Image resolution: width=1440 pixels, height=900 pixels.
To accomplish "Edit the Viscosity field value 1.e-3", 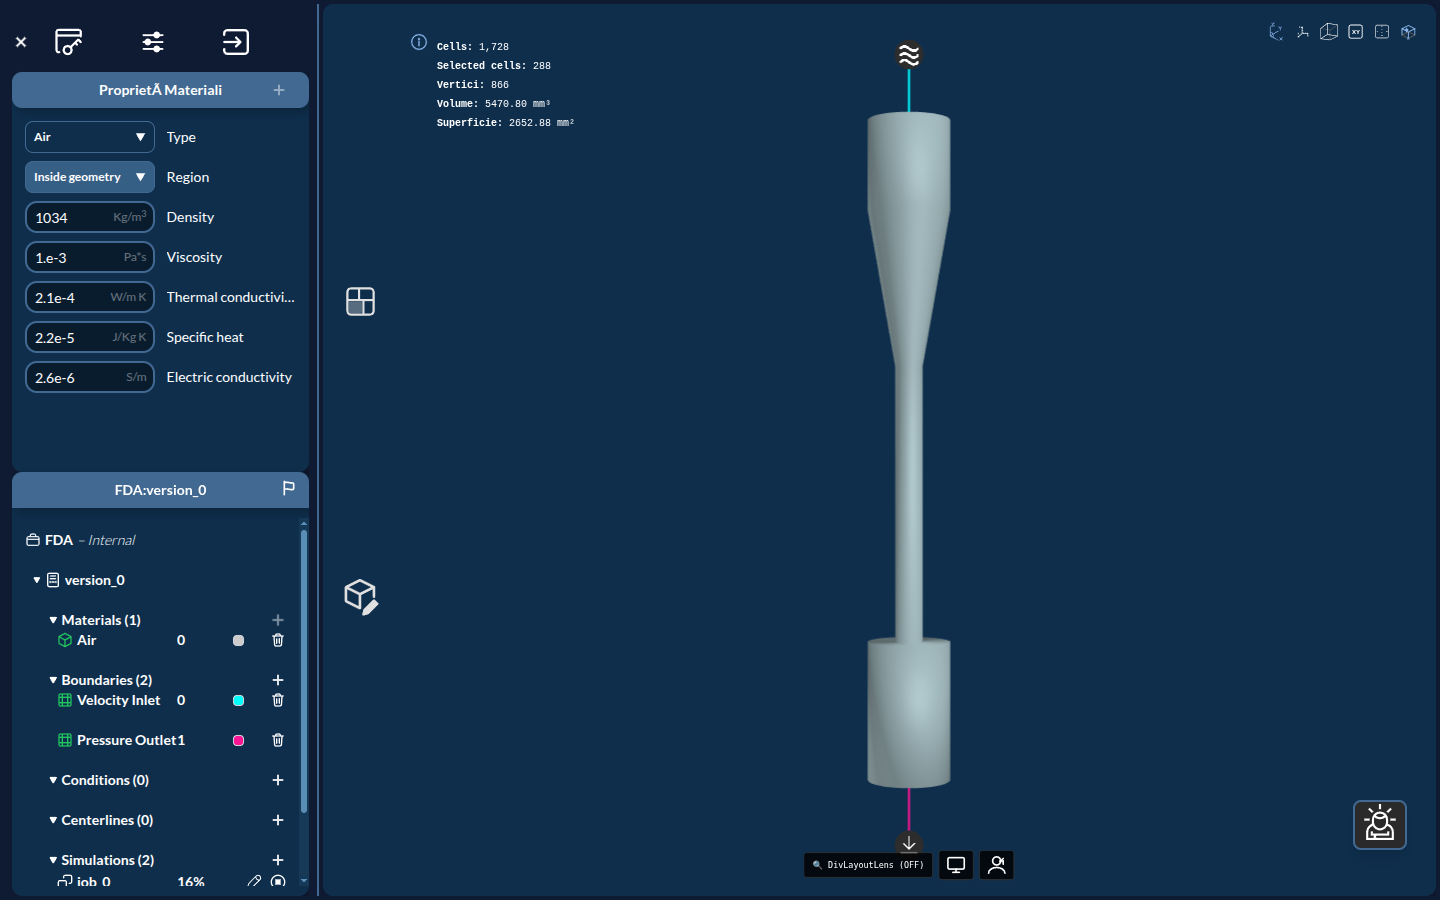I will click(90, 257).
